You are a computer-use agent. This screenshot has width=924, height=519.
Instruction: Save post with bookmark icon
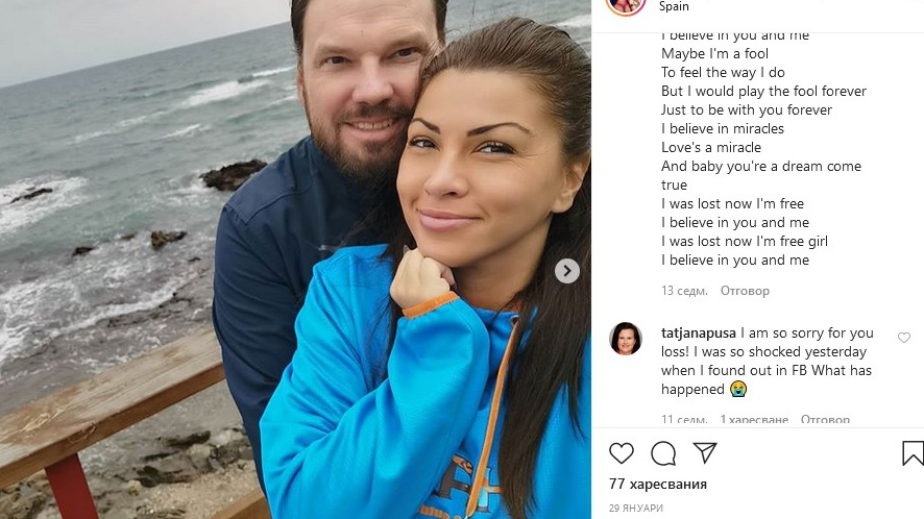coord(913,453)
